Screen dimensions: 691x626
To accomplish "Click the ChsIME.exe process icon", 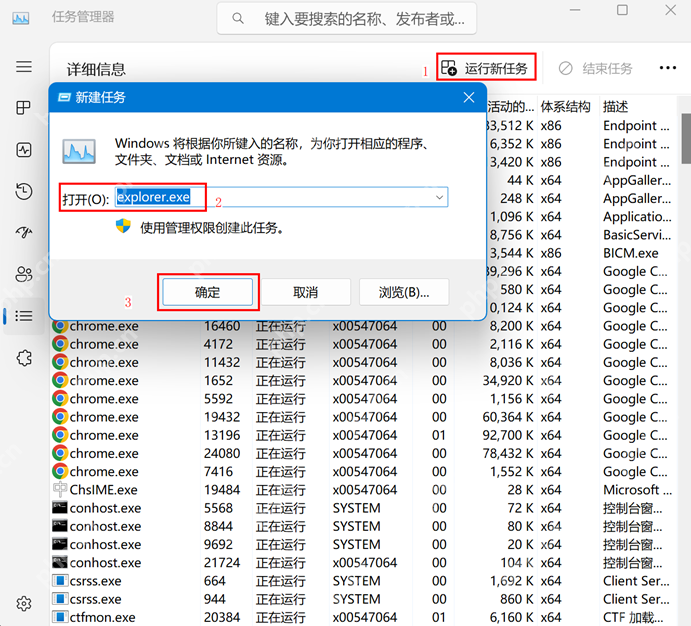I will tap(59, 489).
